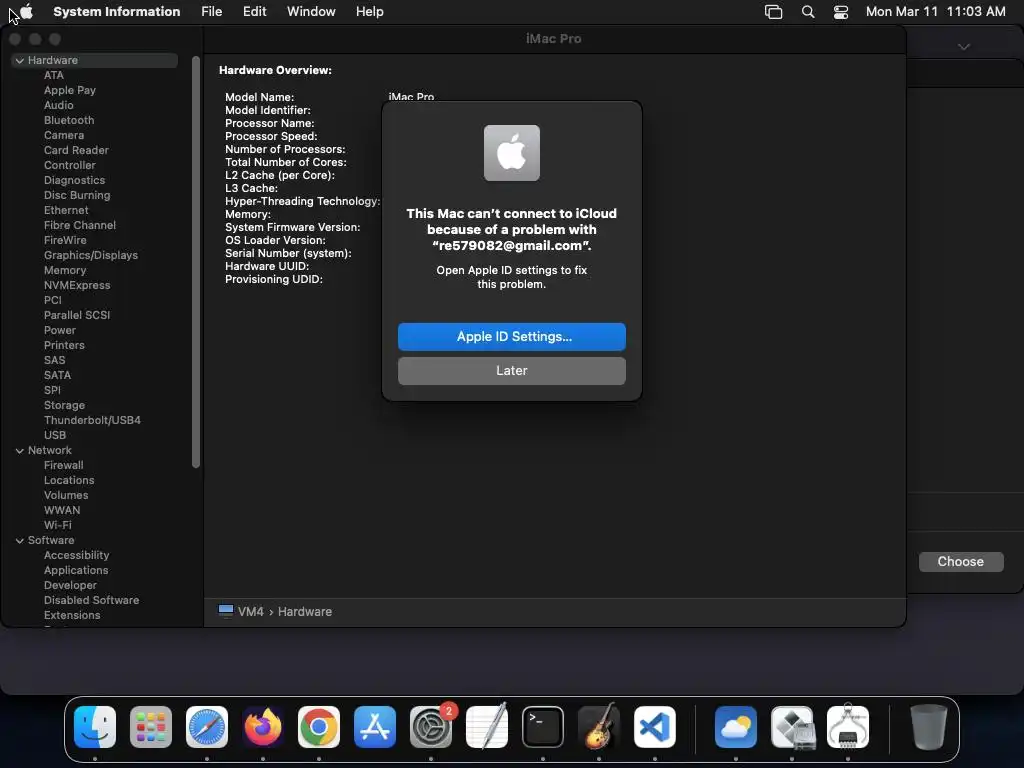1024x768 pixels.
Task: Open the Help menu
Action: click(370, 12)
